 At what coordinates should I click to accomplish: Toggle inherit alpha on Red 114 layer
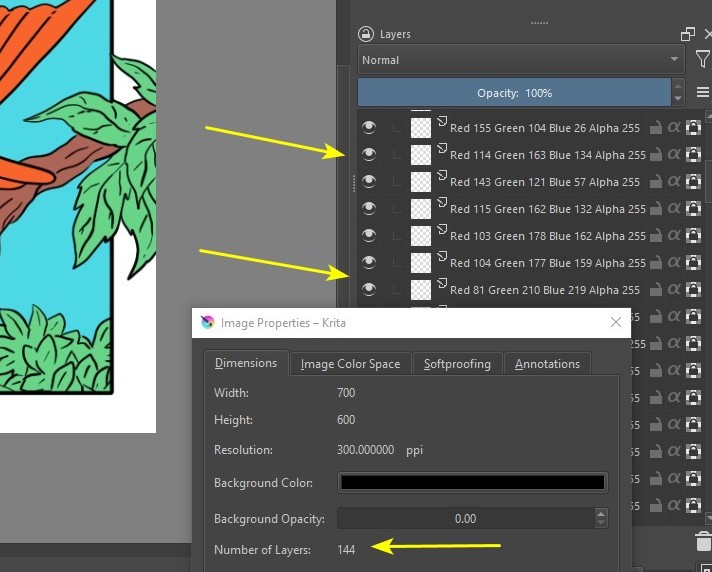673,155
